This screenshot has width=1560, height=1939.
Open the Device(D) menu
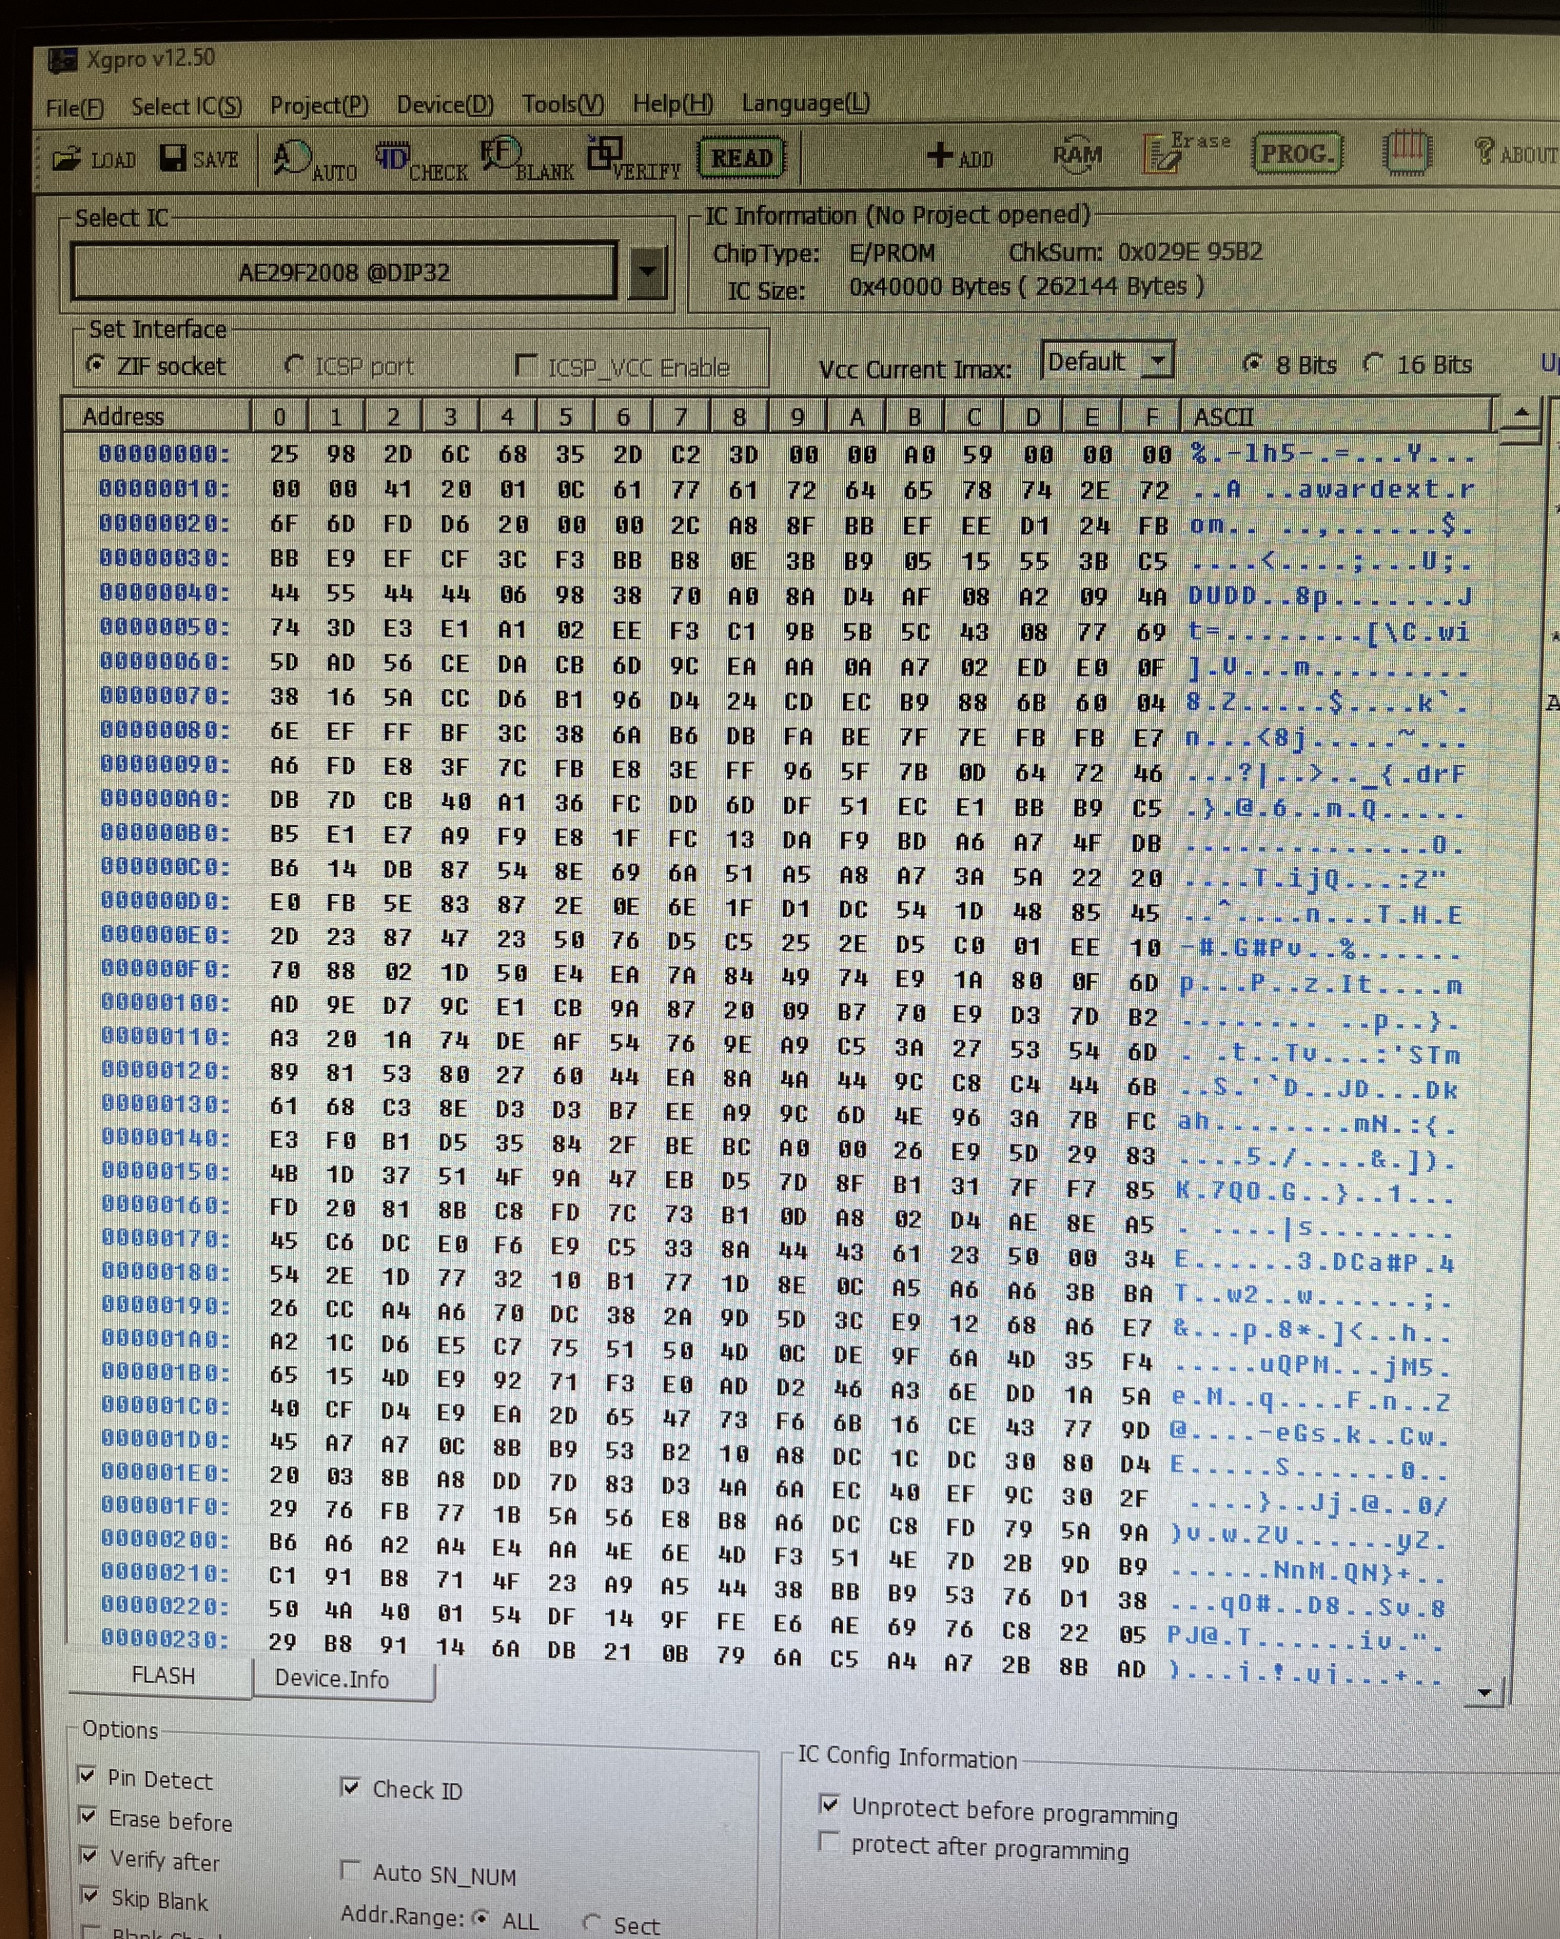pyautogui.click(x=445, y=105)
